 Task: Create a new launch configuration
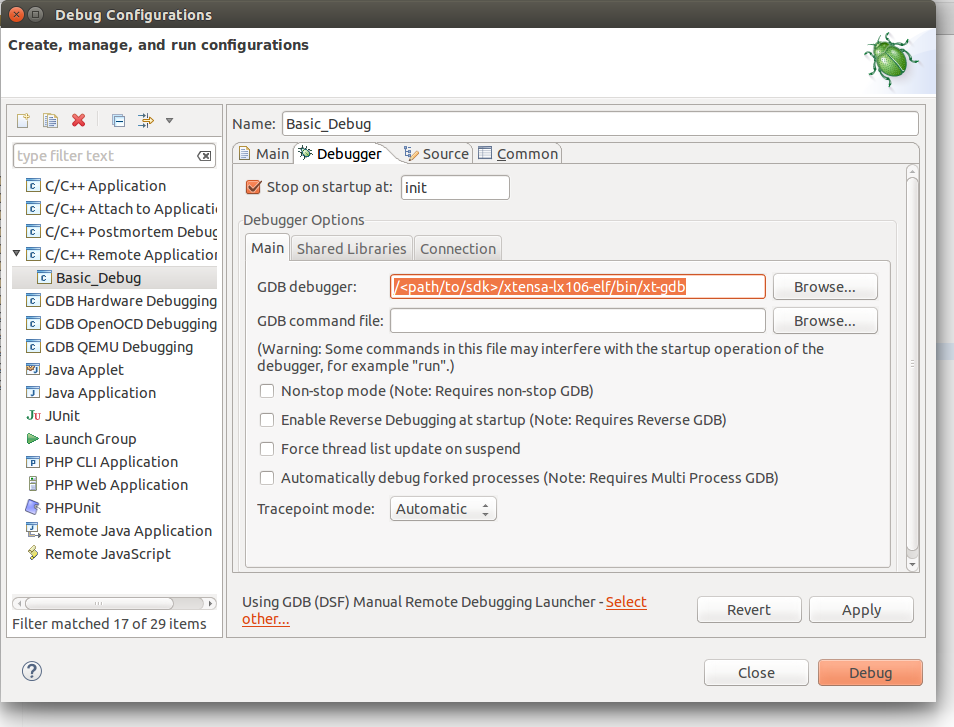point(23,120)
